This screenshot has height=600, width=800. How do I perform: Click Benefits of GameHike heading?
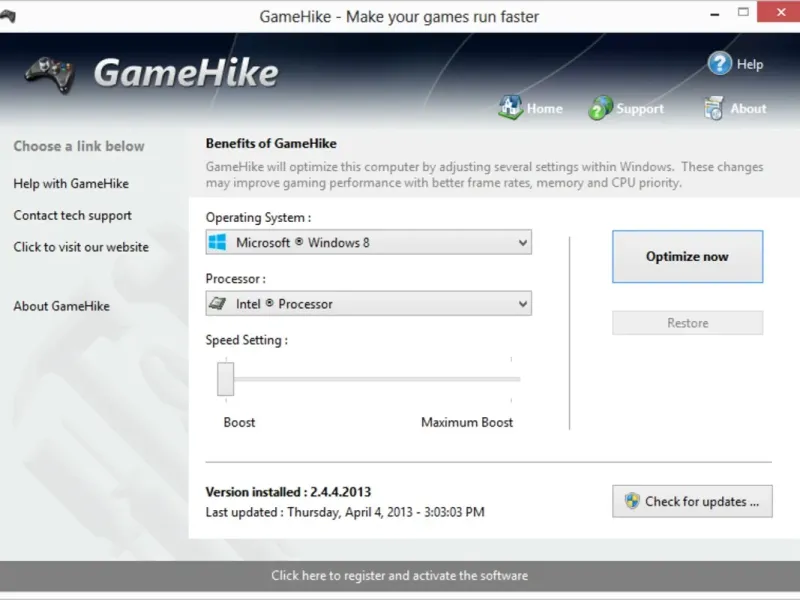click(271, 143)
